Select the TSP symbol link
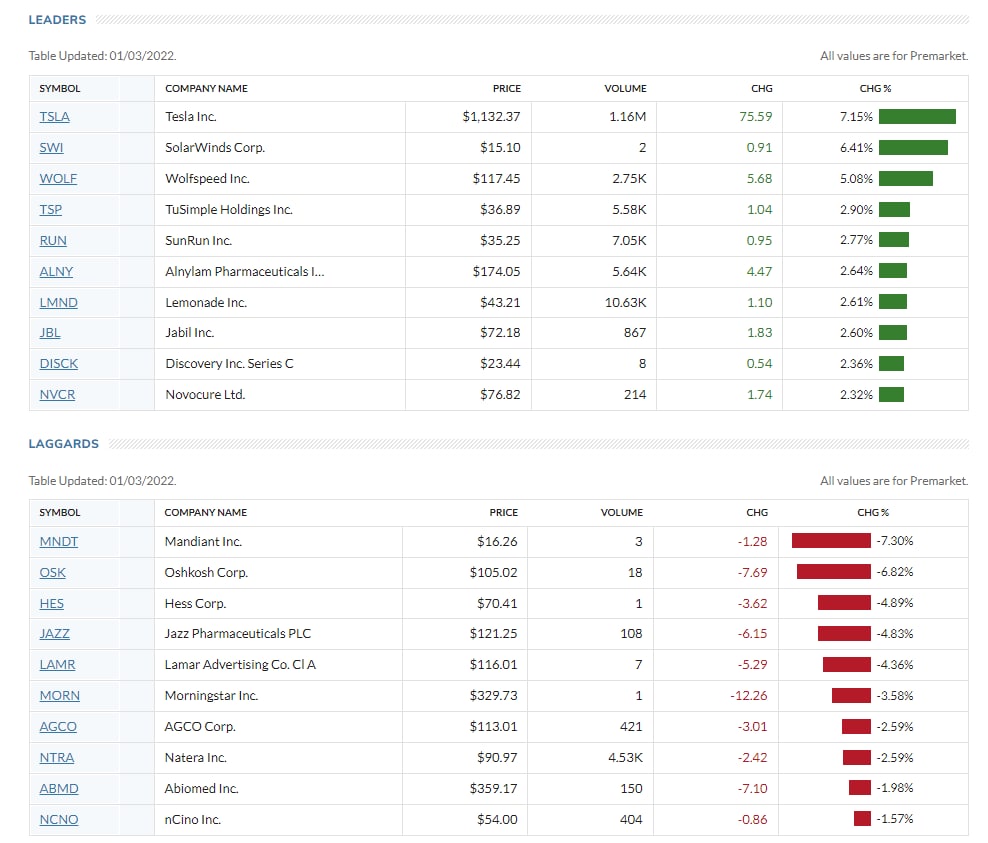The height and width of the screenshot is (843, 988). tap(51, 210)
